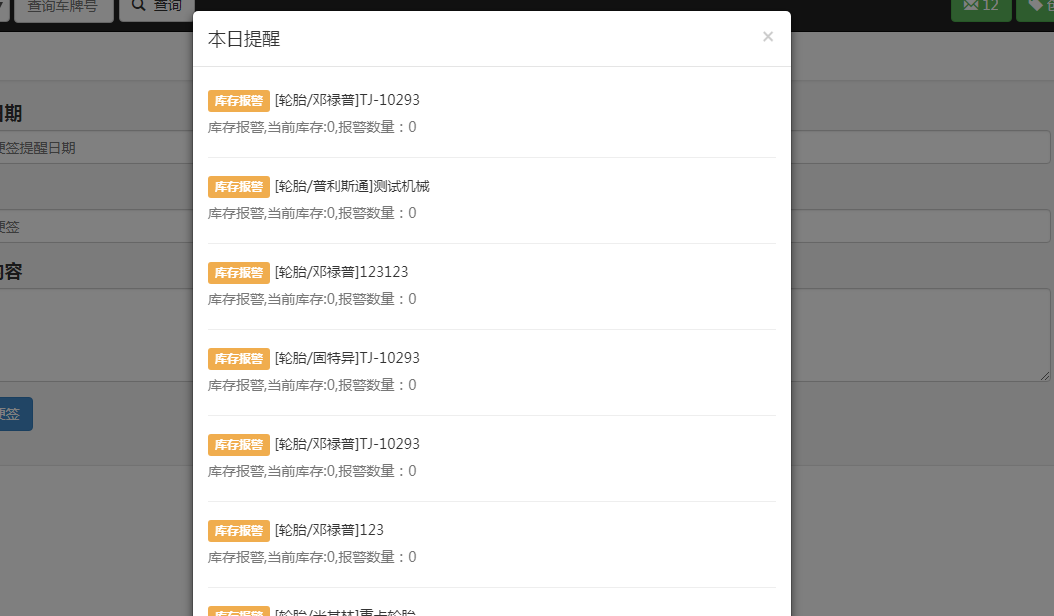1054x616 pixels.
Task: Open the [轮胎/固特异]TJ-10293 reminder entry
Action: pos(347,358)
